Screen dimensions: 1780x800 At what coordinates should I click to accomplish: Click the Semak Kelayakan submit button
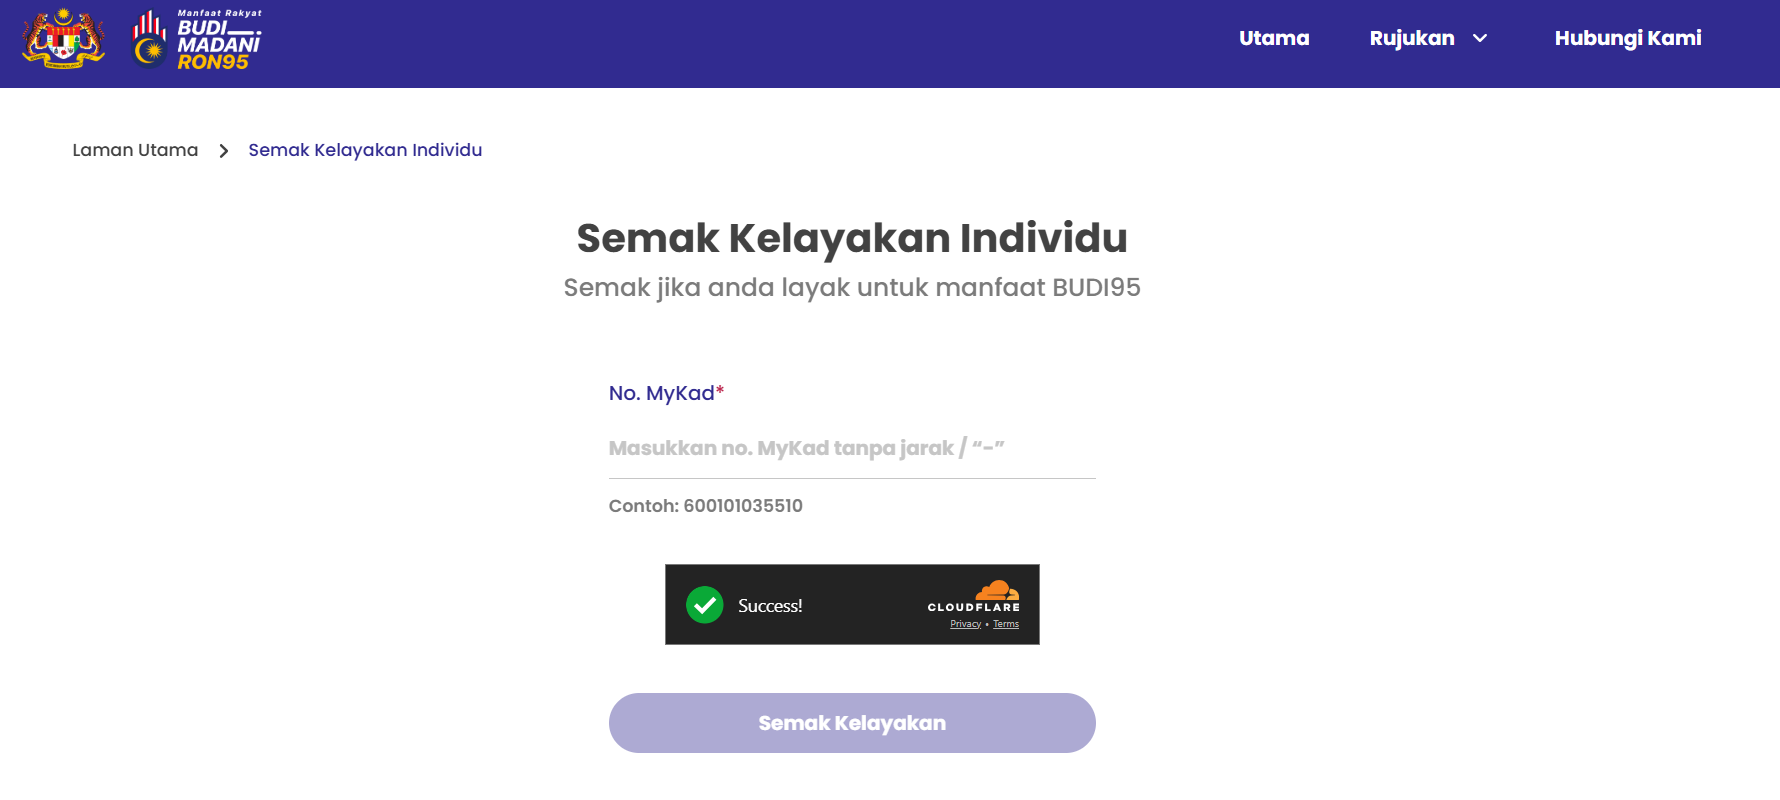[x=852, y=723]
